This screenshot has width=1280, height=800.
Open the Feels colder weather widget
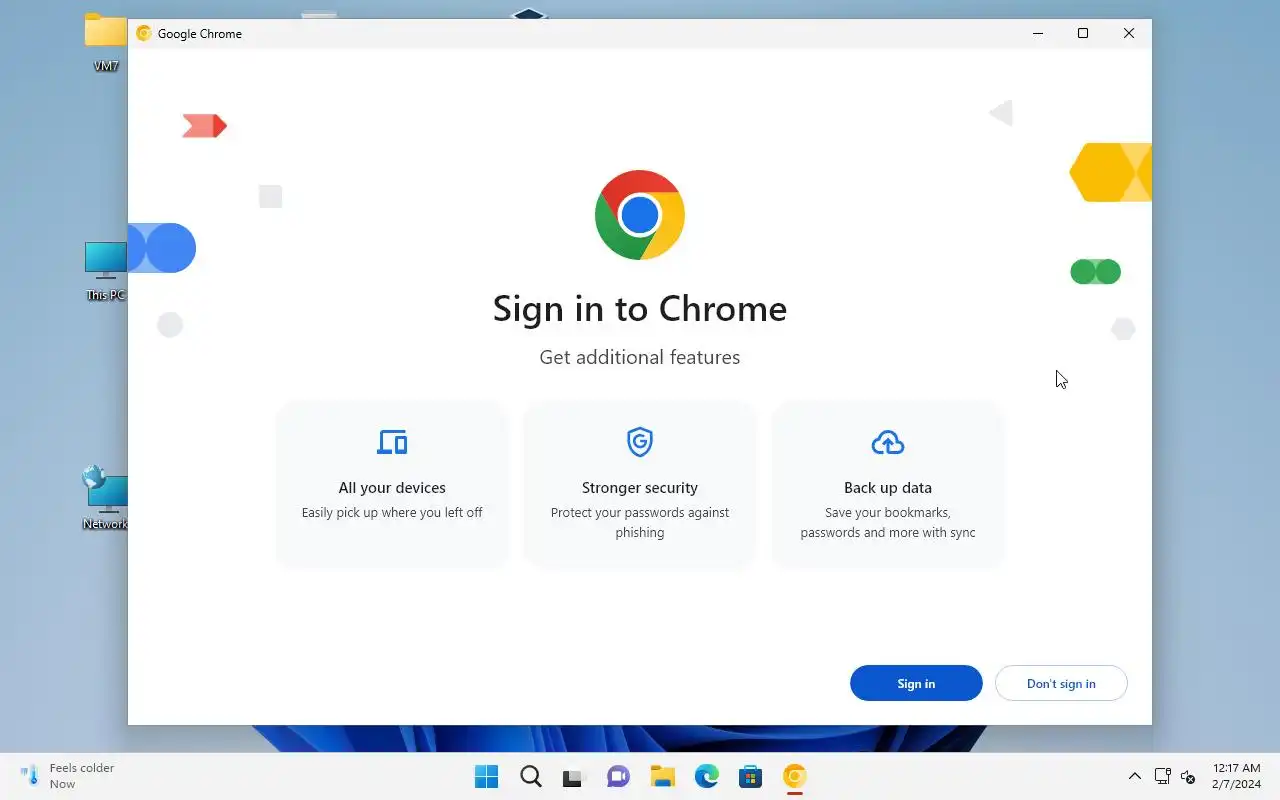click(68, 776)
